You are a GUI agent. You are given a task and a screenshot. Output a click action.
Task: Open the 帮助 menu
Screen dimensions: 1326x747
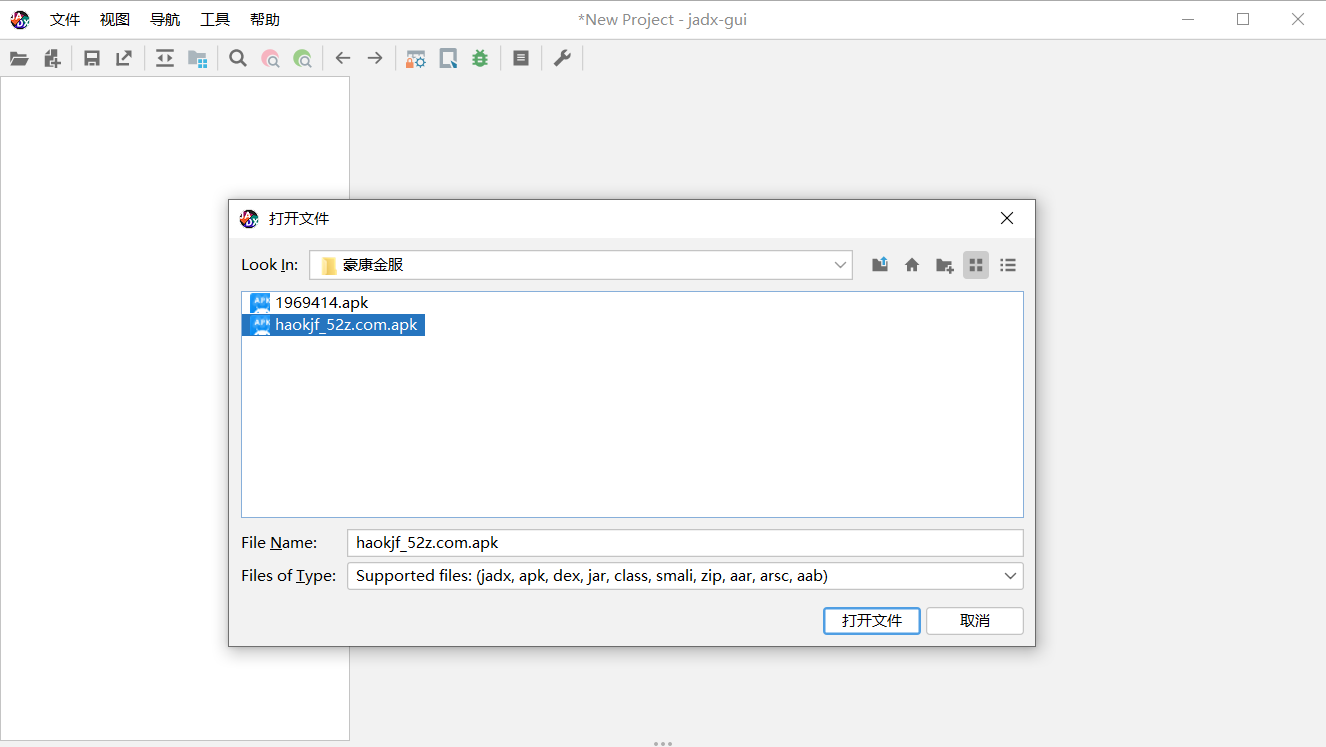265,20
